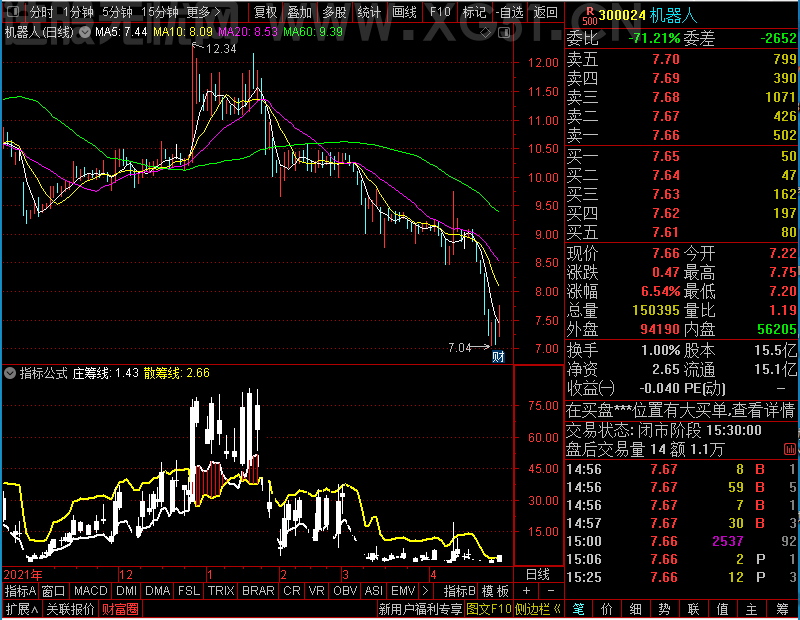This screenshot has height=620, width=800.
Task: Select the 5分钟 period tab
Action: coord(117,11)
